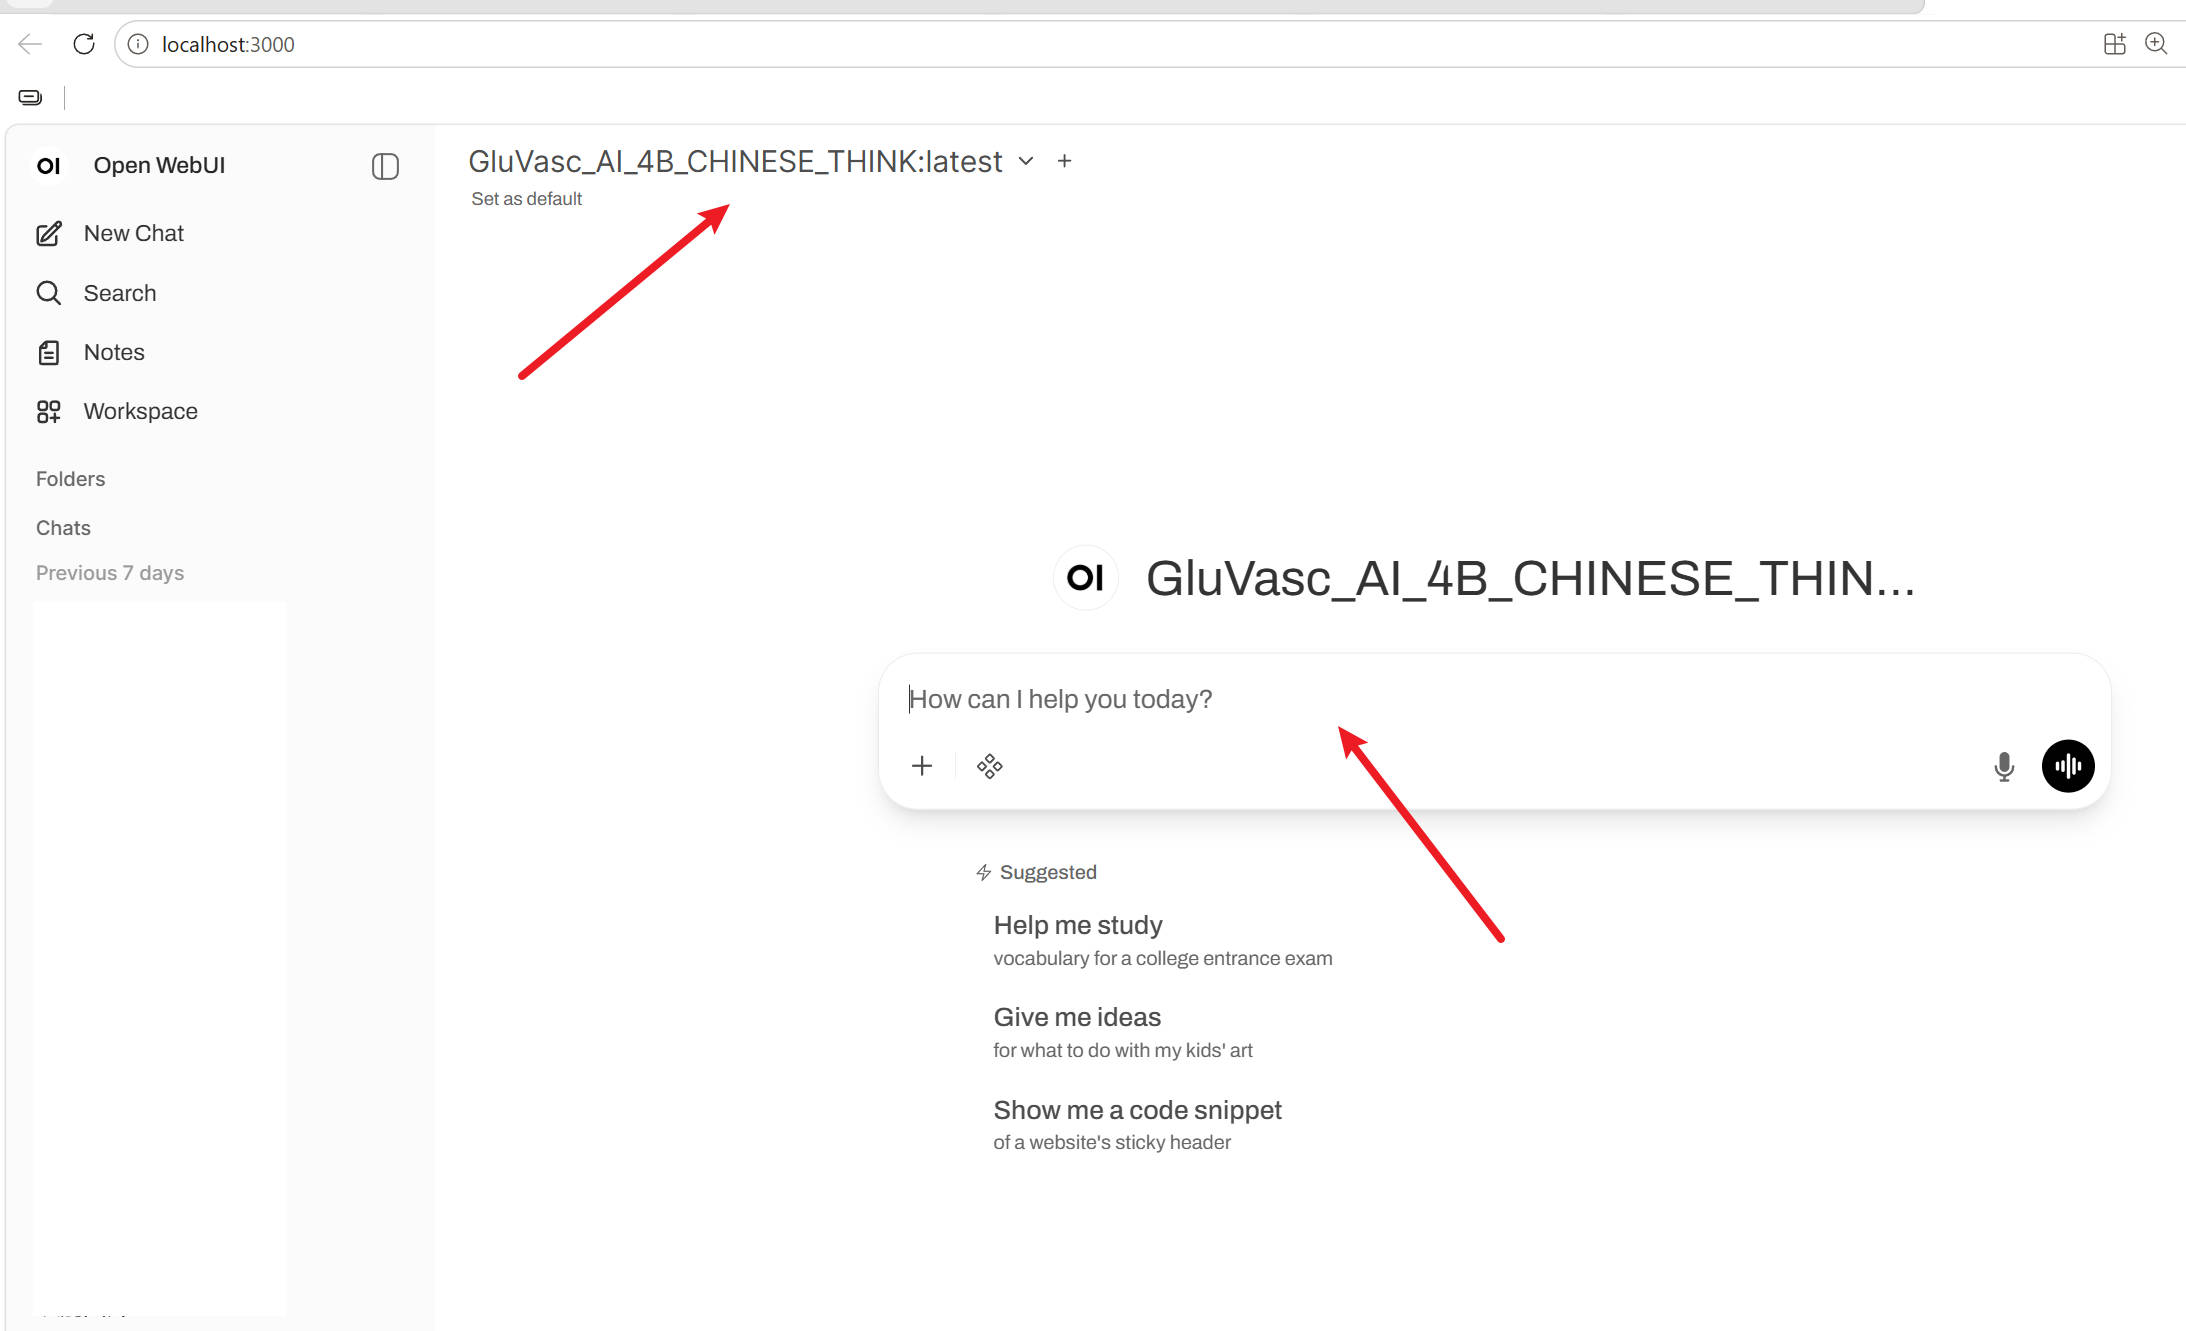Image resolution: width=2186 pixels, height=1331 pixels.
Task: Open the model selector dropdown chevron
Action: click(1026, 161)
